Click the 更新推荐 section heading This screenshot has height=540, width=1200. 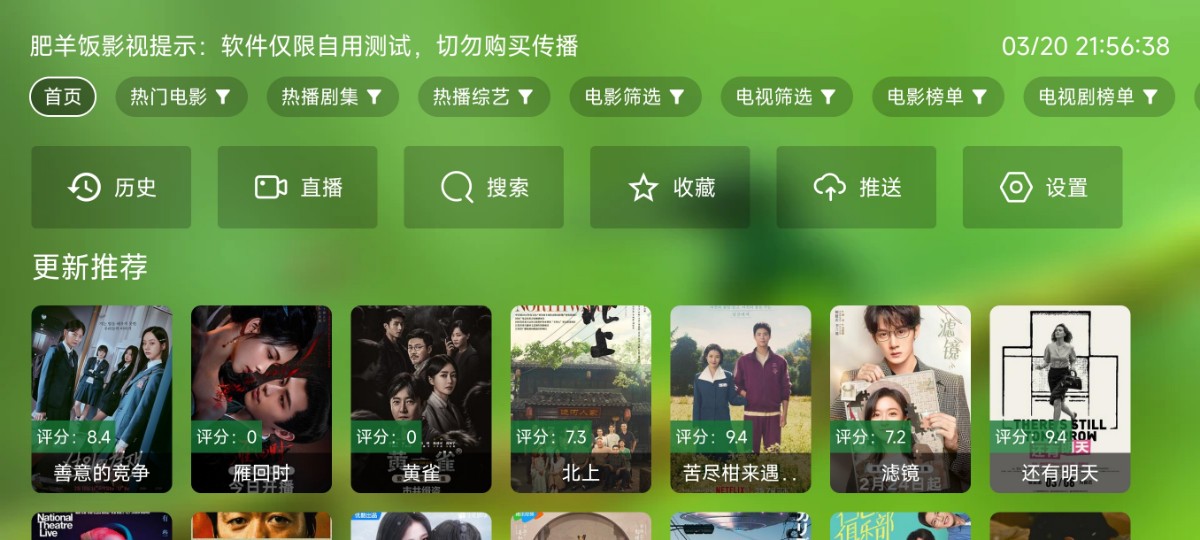coord(90,266)
